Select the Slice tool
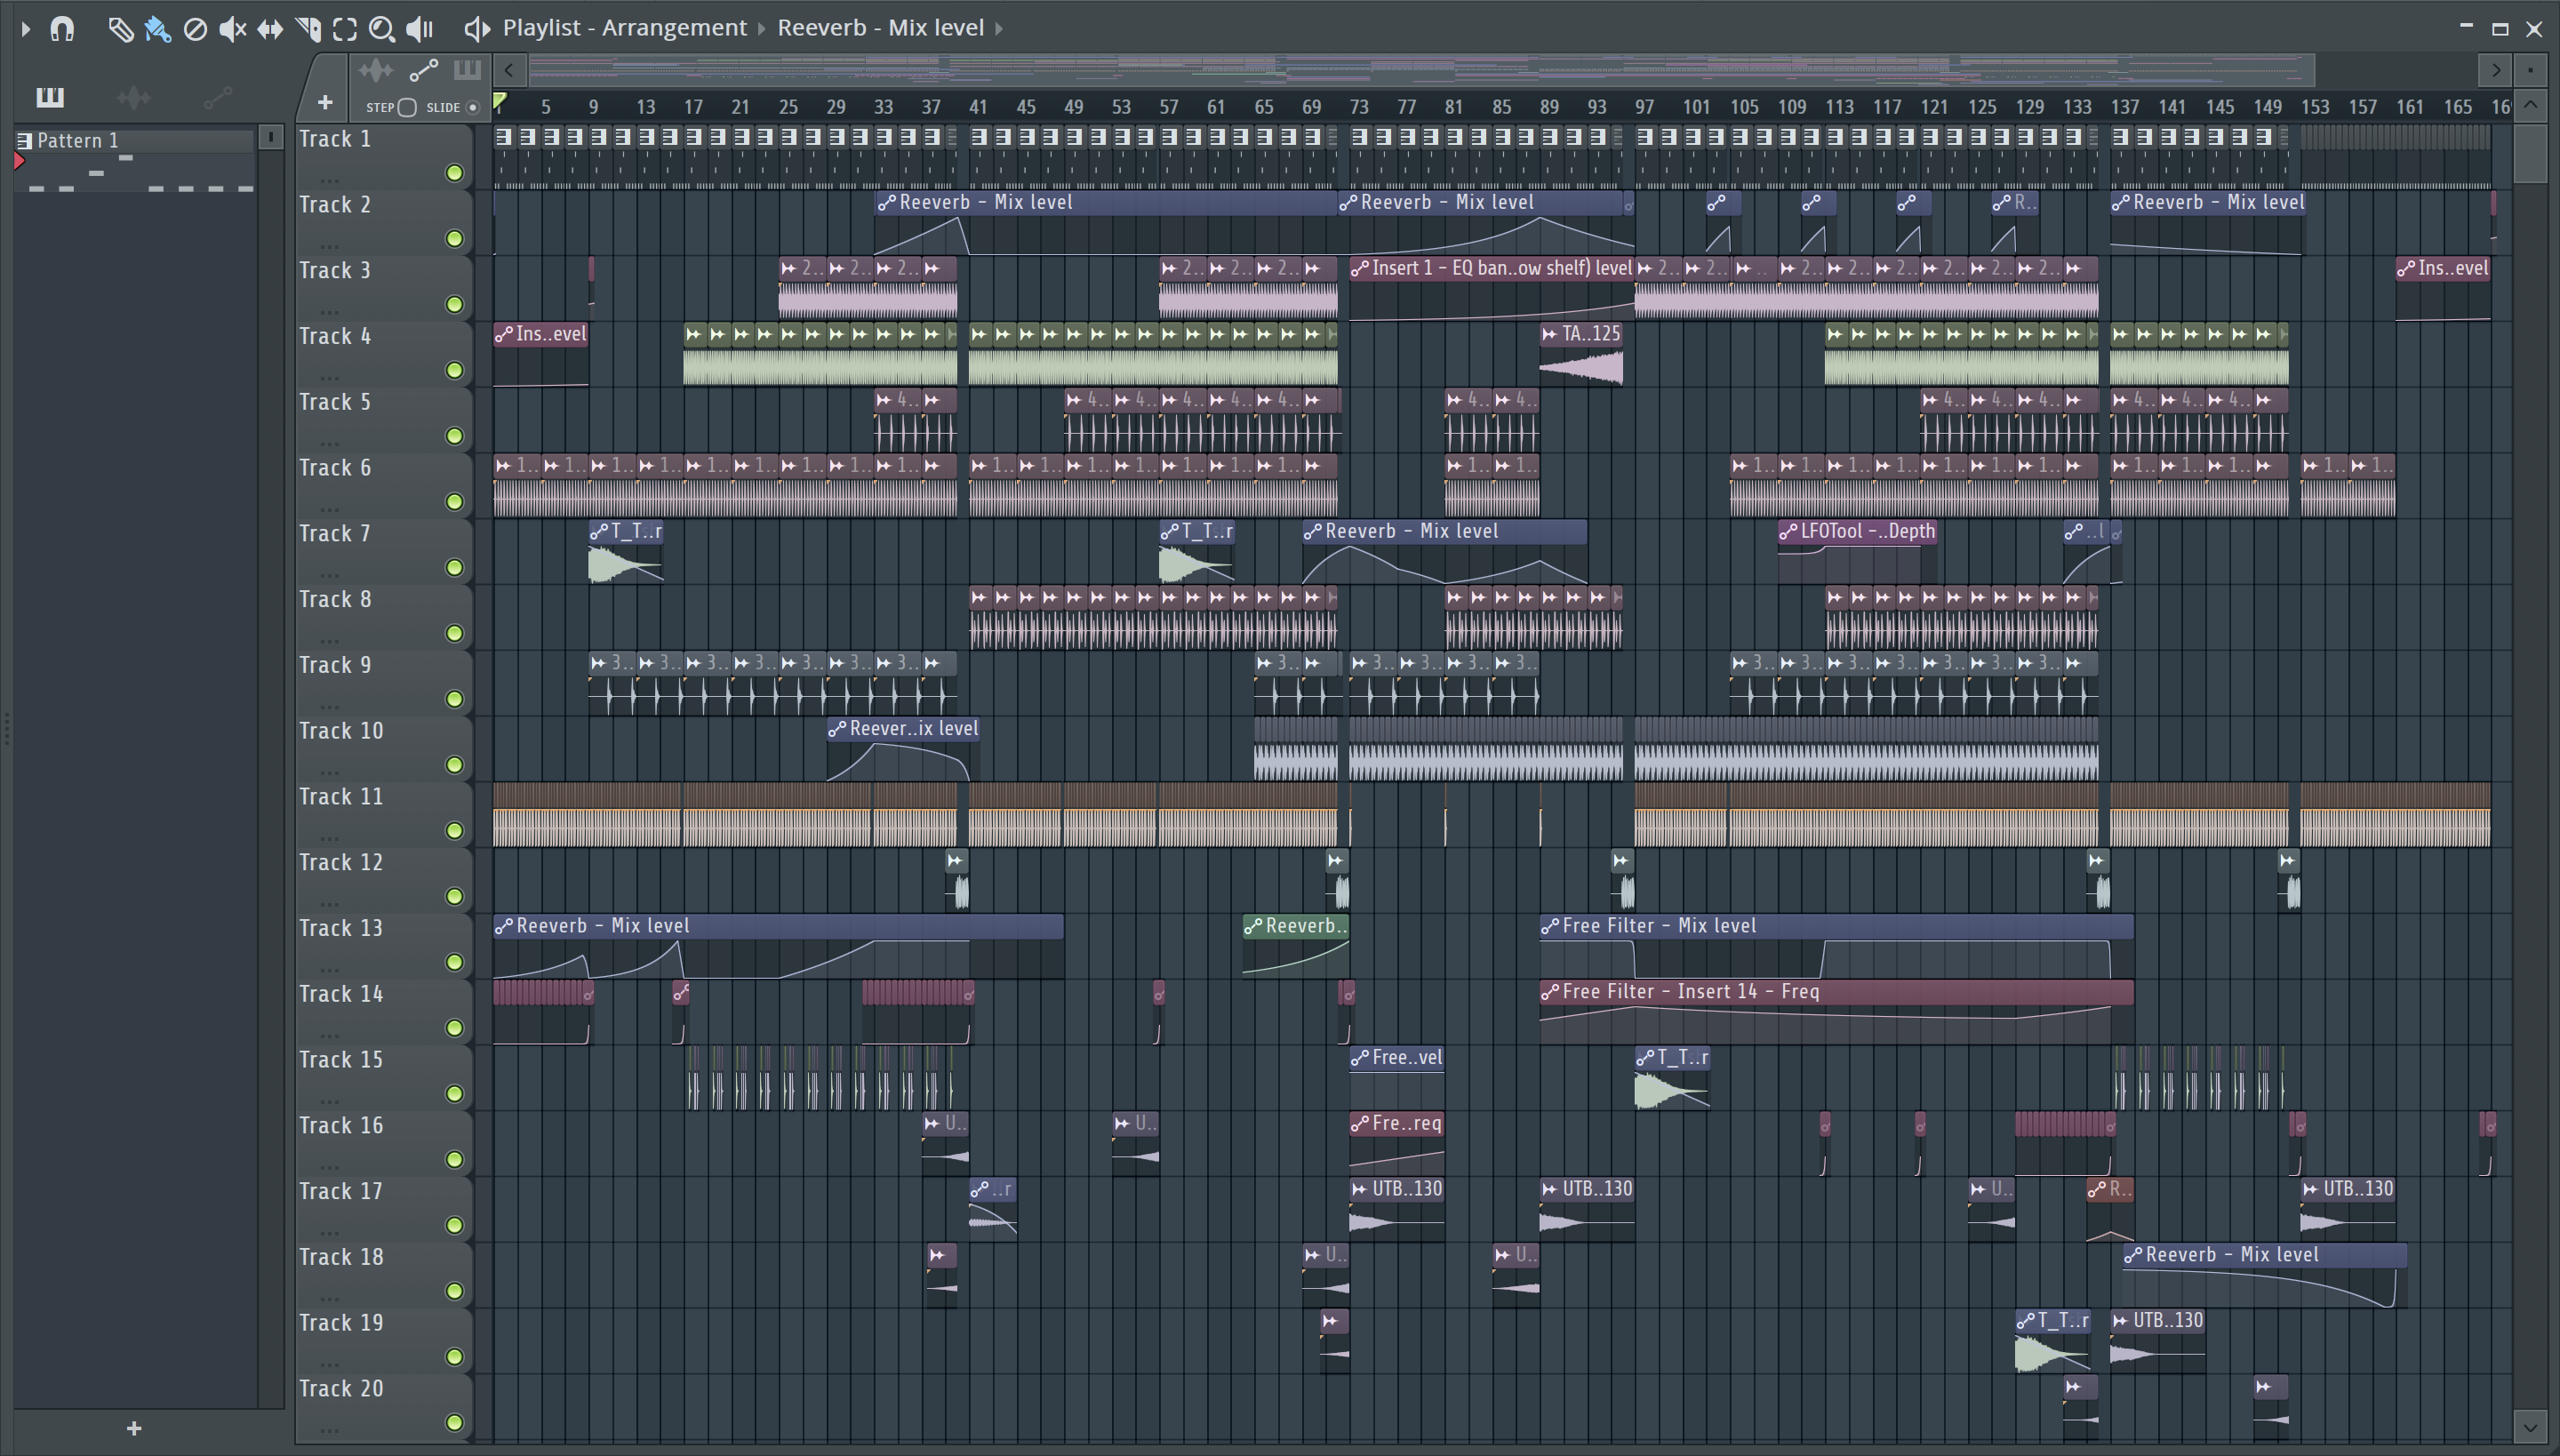This screenshot has height=1456, width=2560. pyautogui.click(x=308, y=29)
